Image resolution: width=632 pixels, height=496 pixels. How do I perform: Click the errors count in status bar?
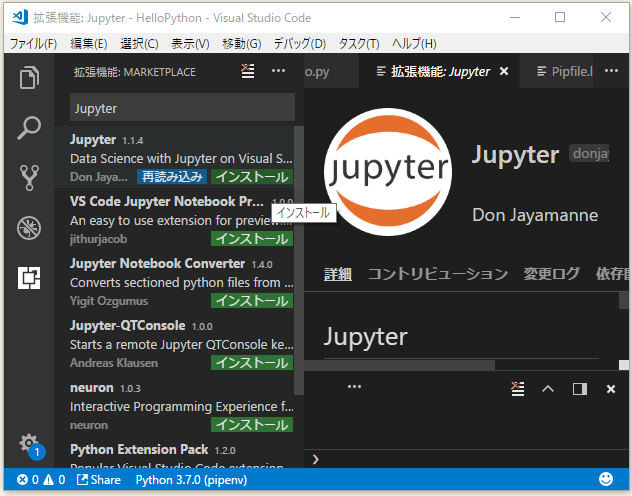pyautogui.click(x=28, y=480)
